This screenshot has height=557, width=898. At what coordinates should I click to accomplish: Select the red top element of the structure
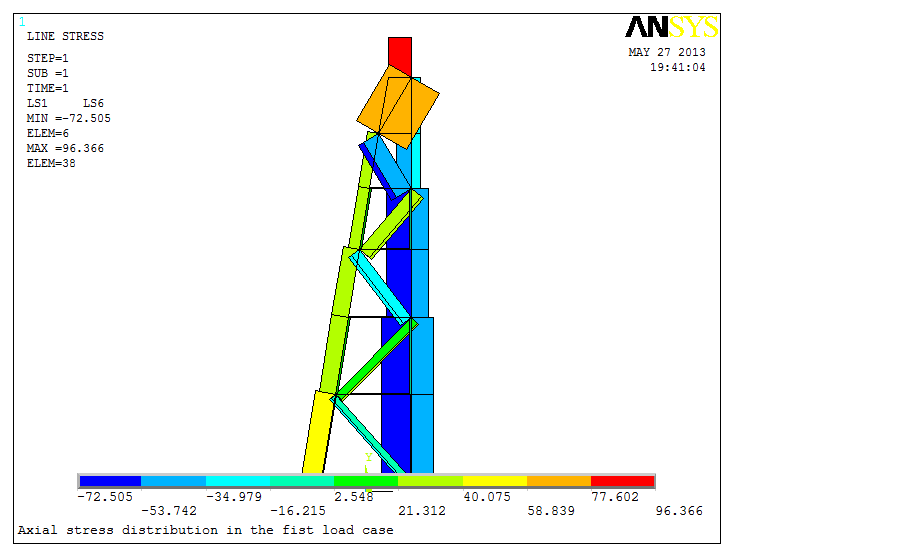[400, 56]
